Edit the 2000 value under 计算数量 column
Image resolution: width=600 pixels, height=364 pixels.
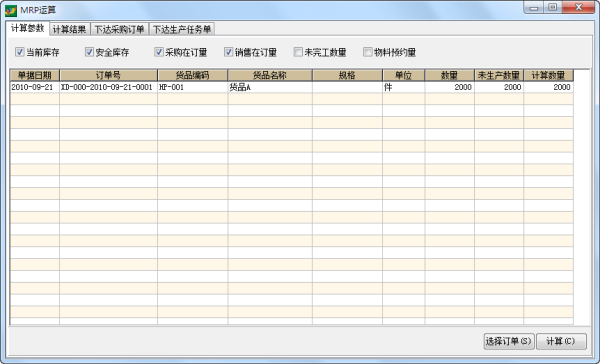[x=548, y=87]
